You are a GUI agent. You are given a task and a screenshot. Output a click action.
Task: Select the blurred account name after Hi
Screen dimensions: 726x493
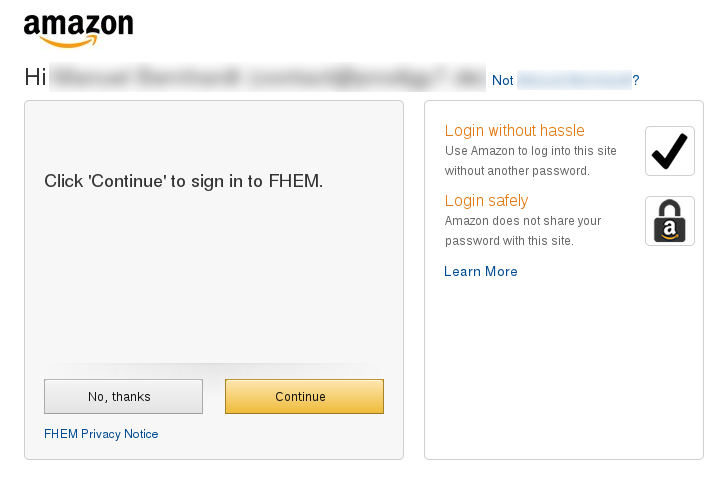[267, 77]
